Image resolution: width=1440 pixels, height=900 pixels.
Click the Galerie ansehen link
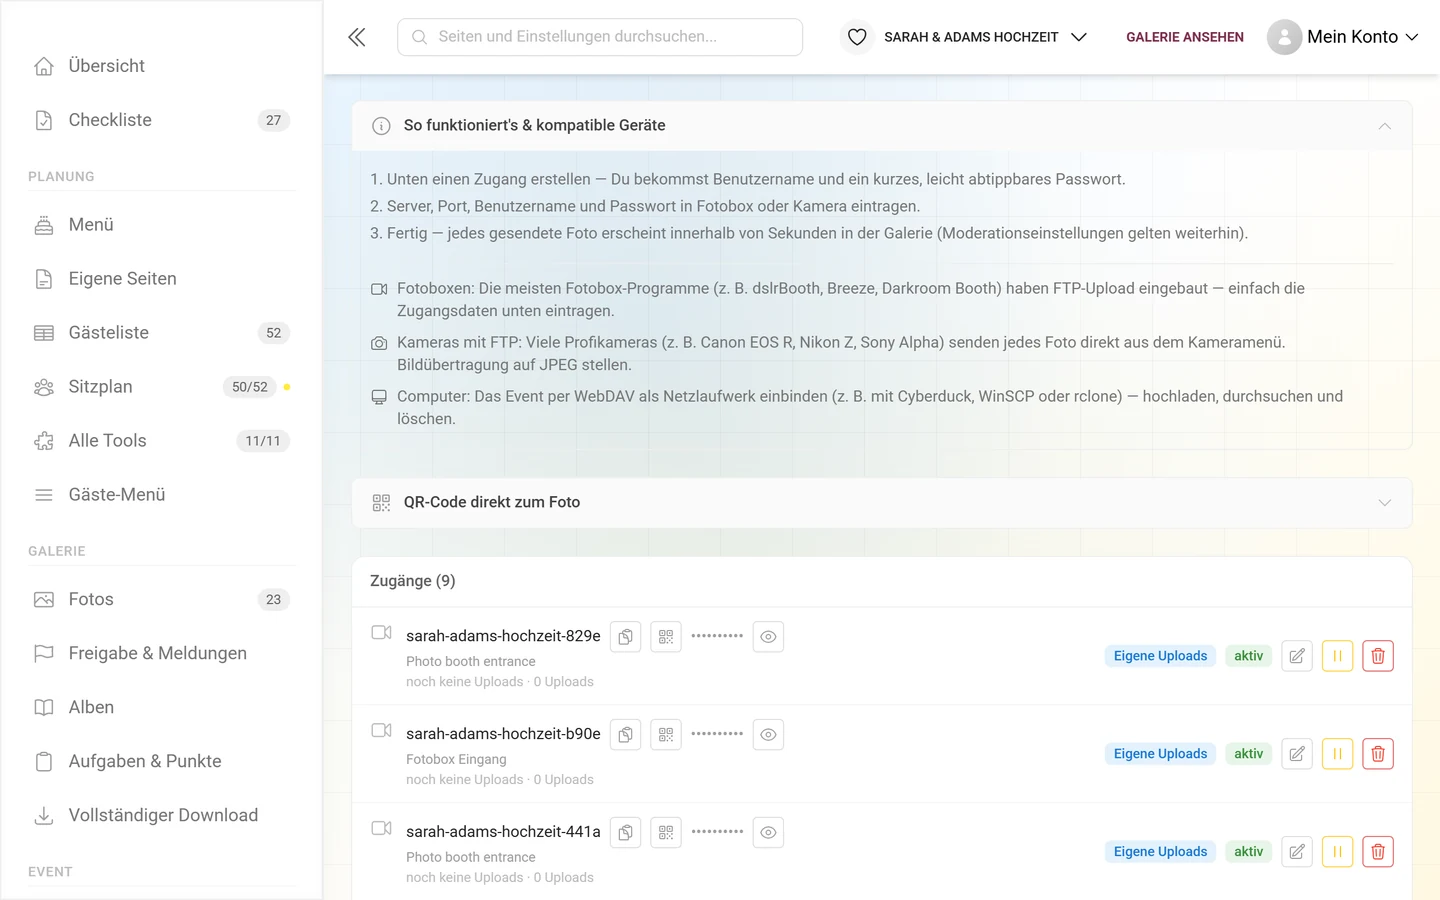pos(1185,37)
